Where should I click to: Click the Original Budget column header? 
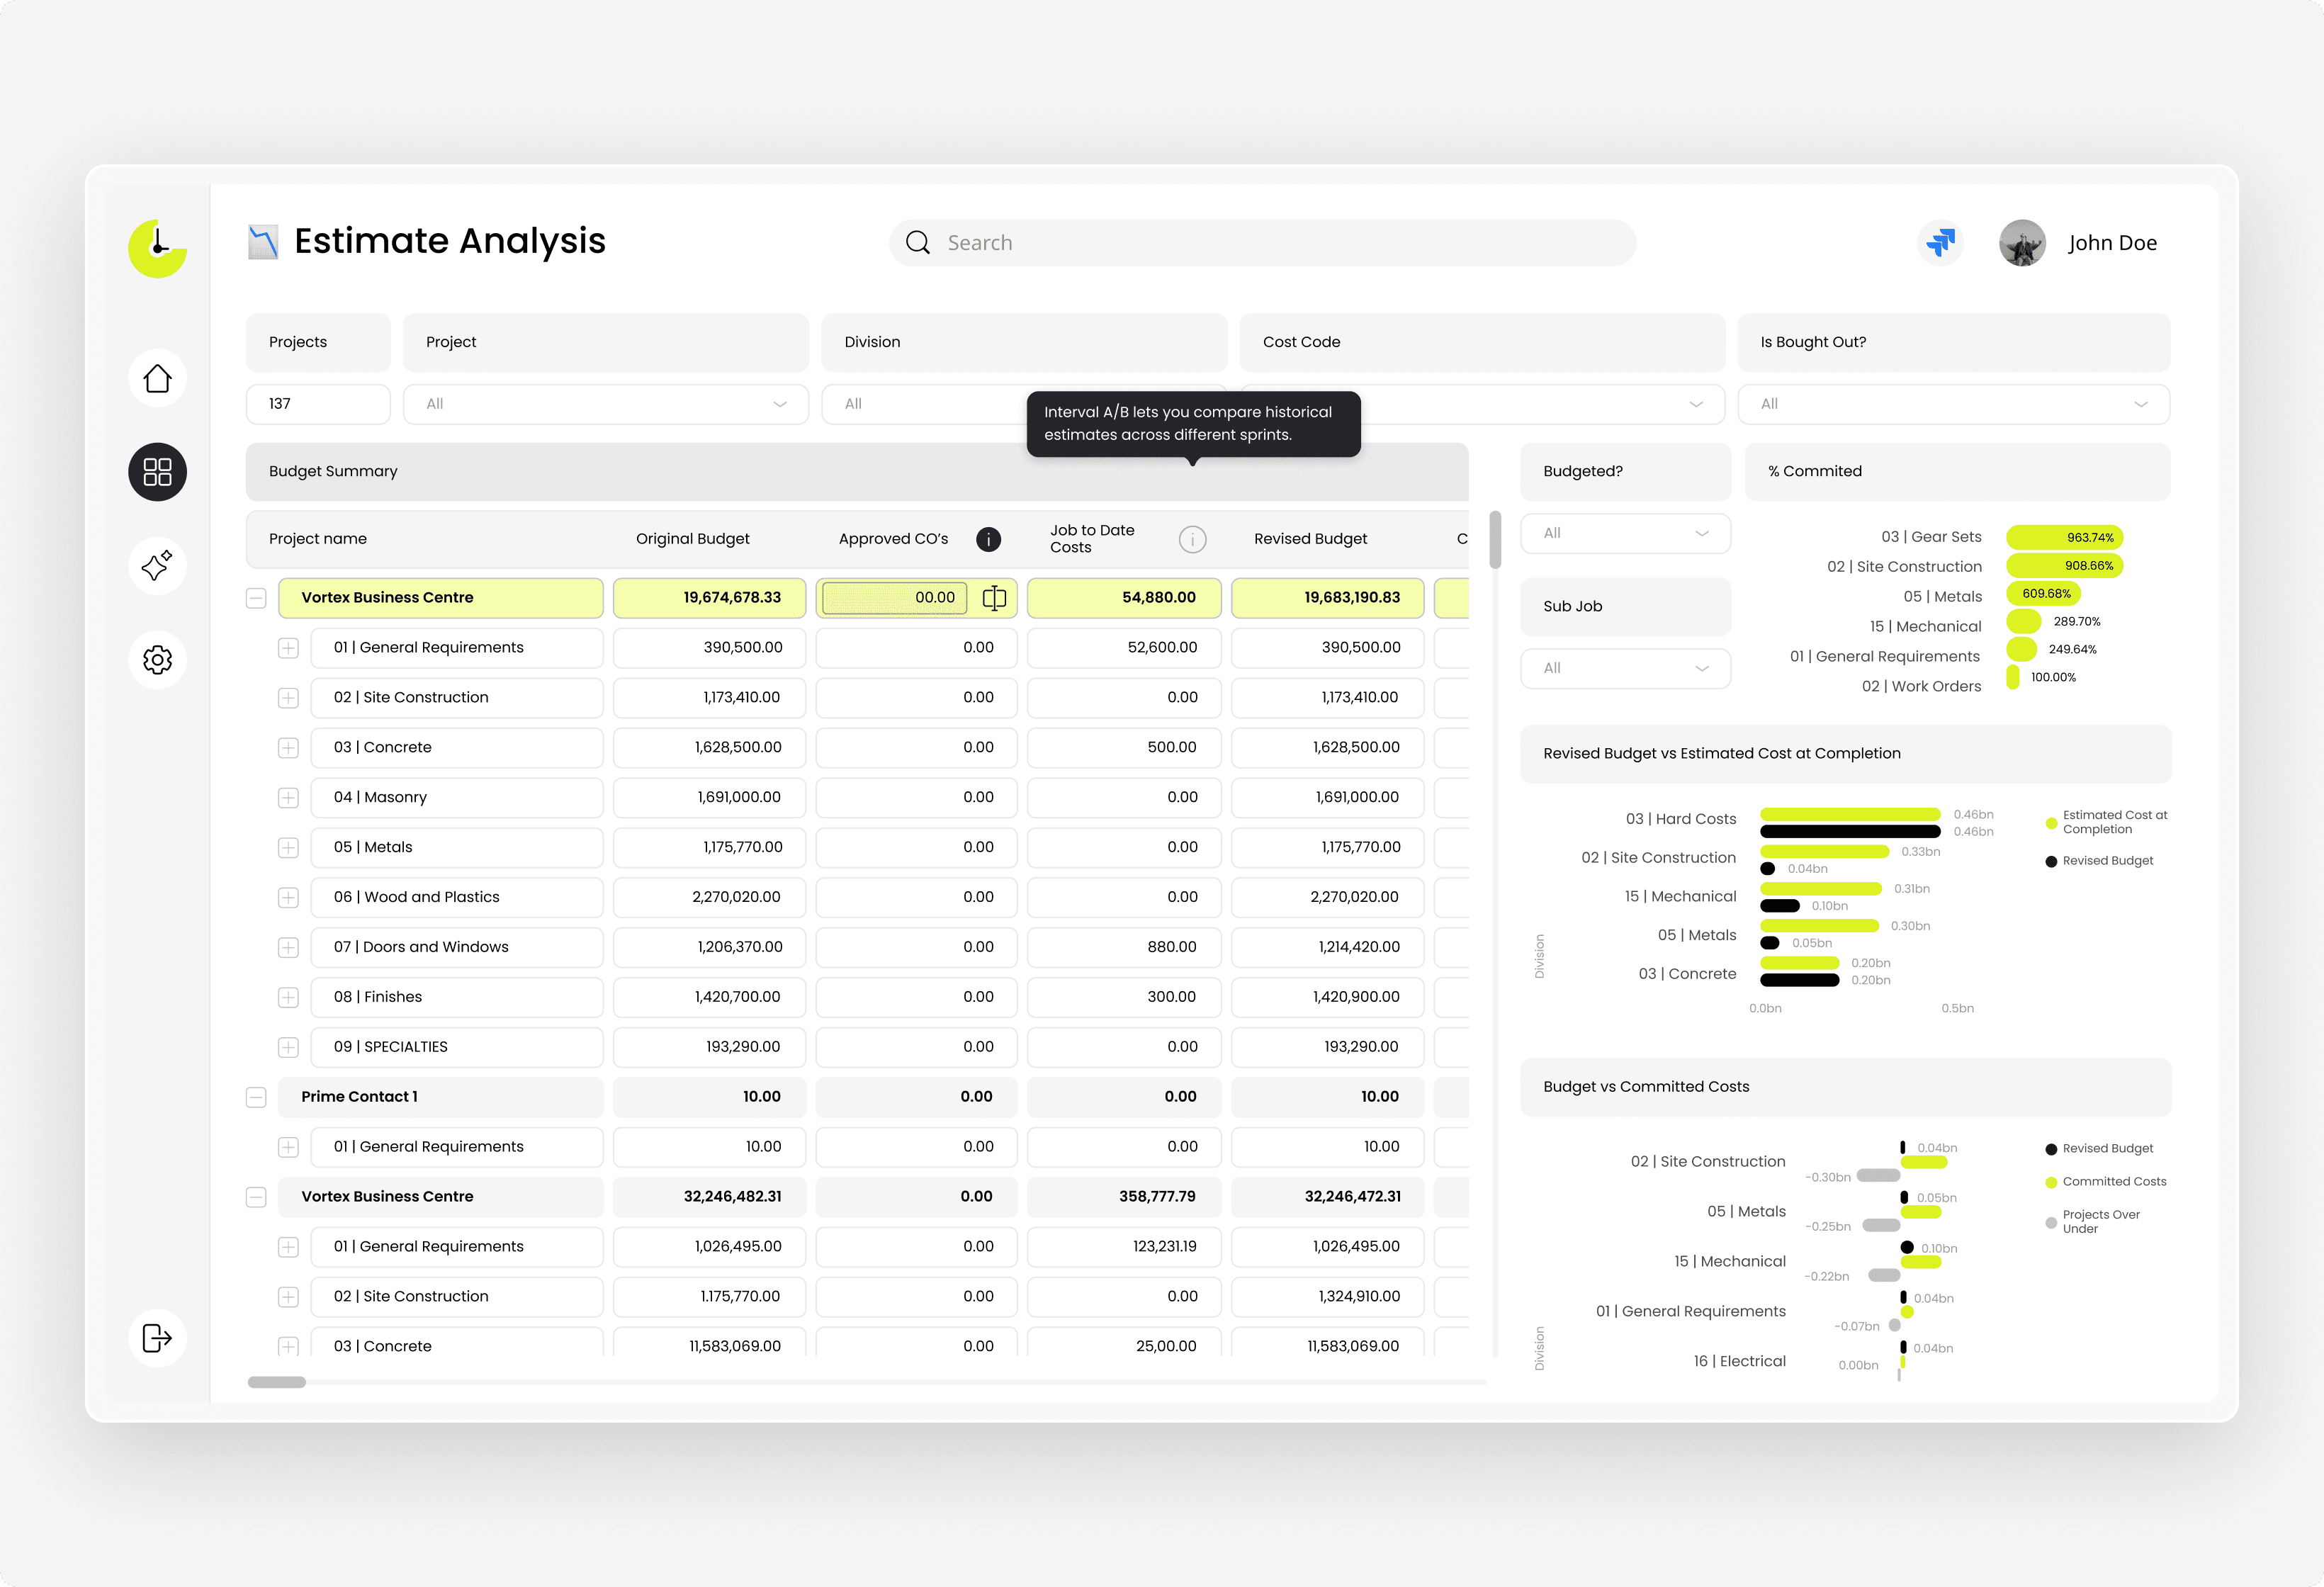pos(692,539)
